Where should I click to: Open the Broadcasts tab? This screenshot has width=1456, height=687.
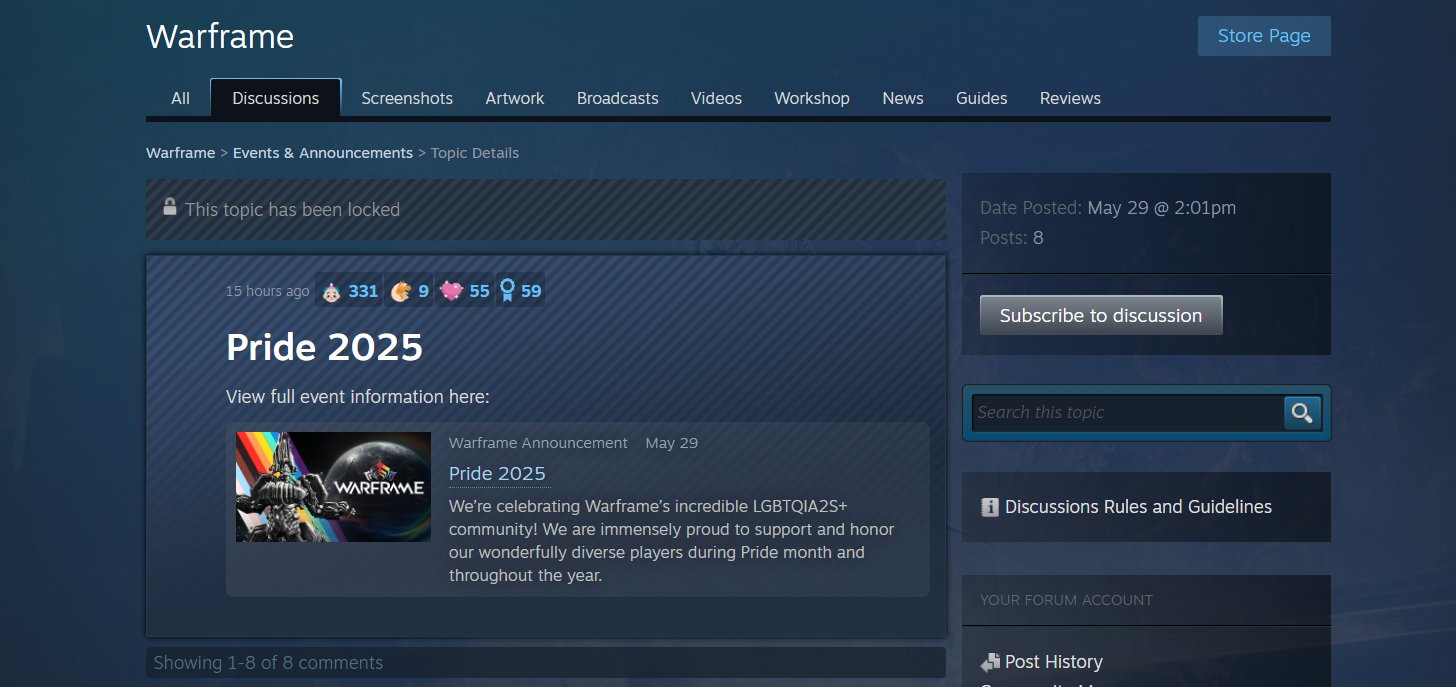618,98
